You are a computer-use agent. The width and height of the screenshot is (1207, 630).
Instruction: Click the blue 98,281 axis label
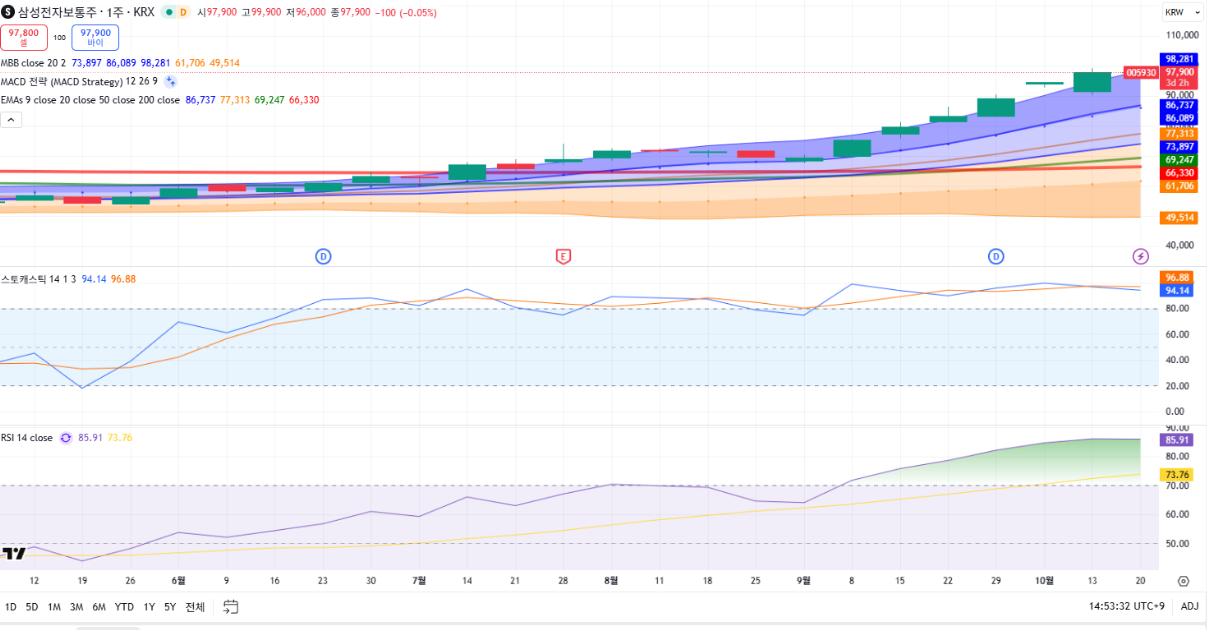[x=1179, y=59]
